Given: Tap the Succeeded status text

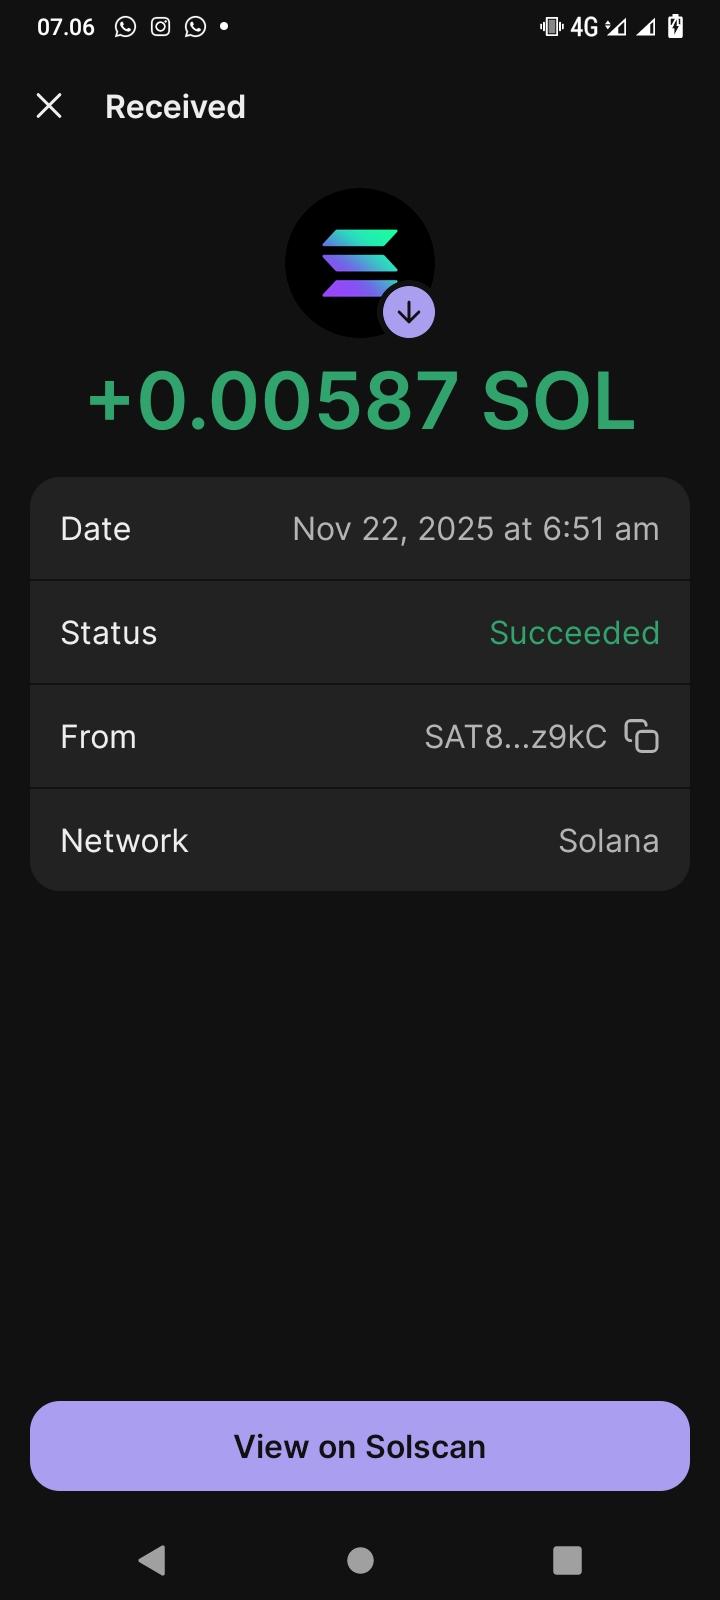Looking at the screenshot, I should 574,633.
